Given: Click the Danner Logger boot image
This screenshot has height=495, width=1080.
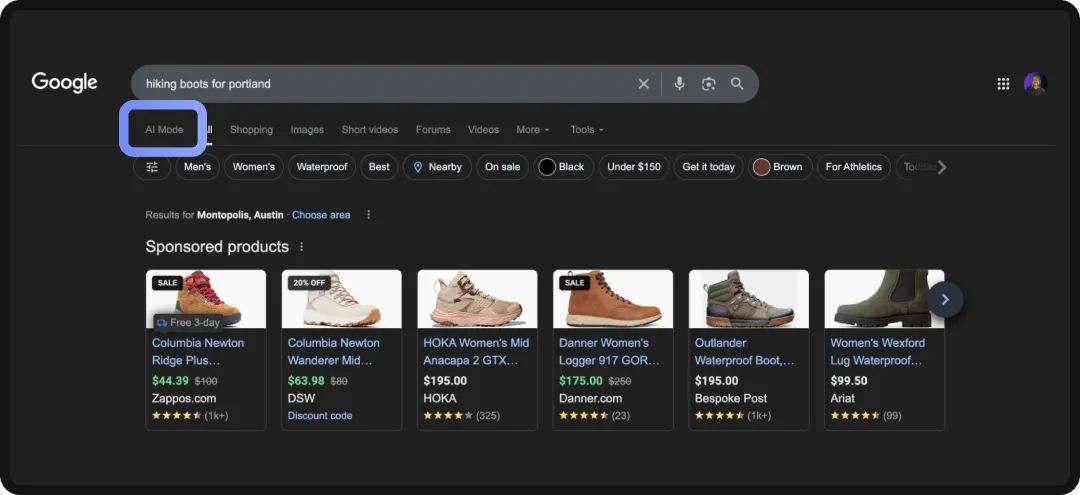Looking at the screenshot, I should tap(613, 299).
